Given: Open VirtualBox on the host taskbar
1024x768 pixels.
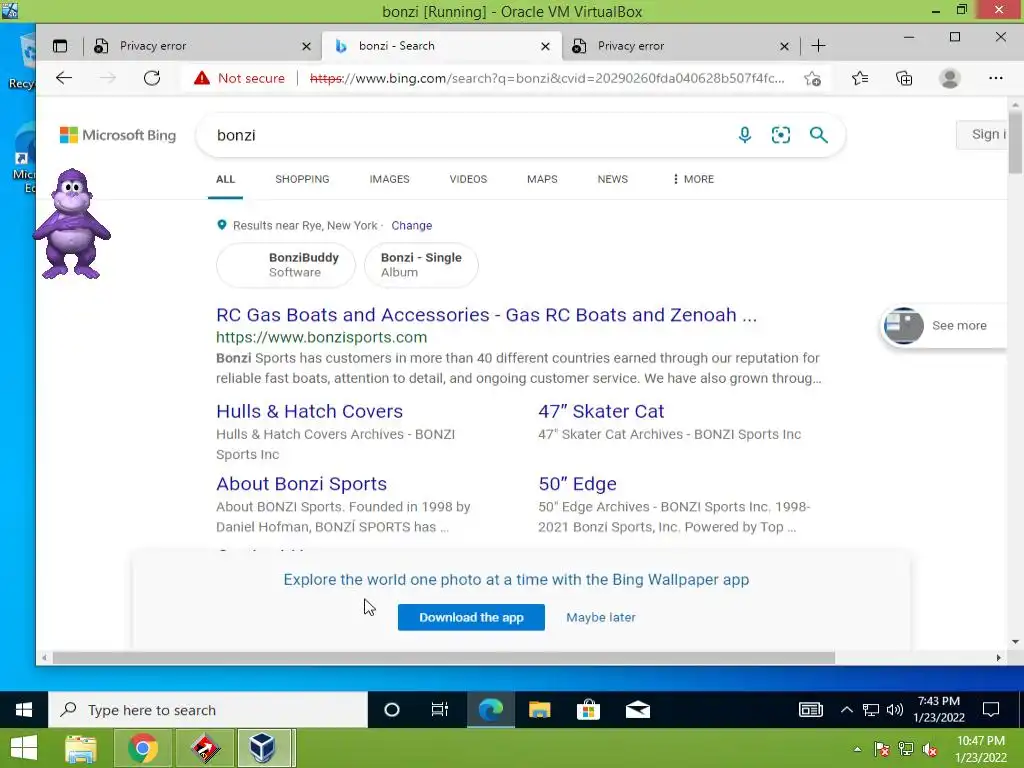Looking at the screenshot, I should (x=263, y=748).
